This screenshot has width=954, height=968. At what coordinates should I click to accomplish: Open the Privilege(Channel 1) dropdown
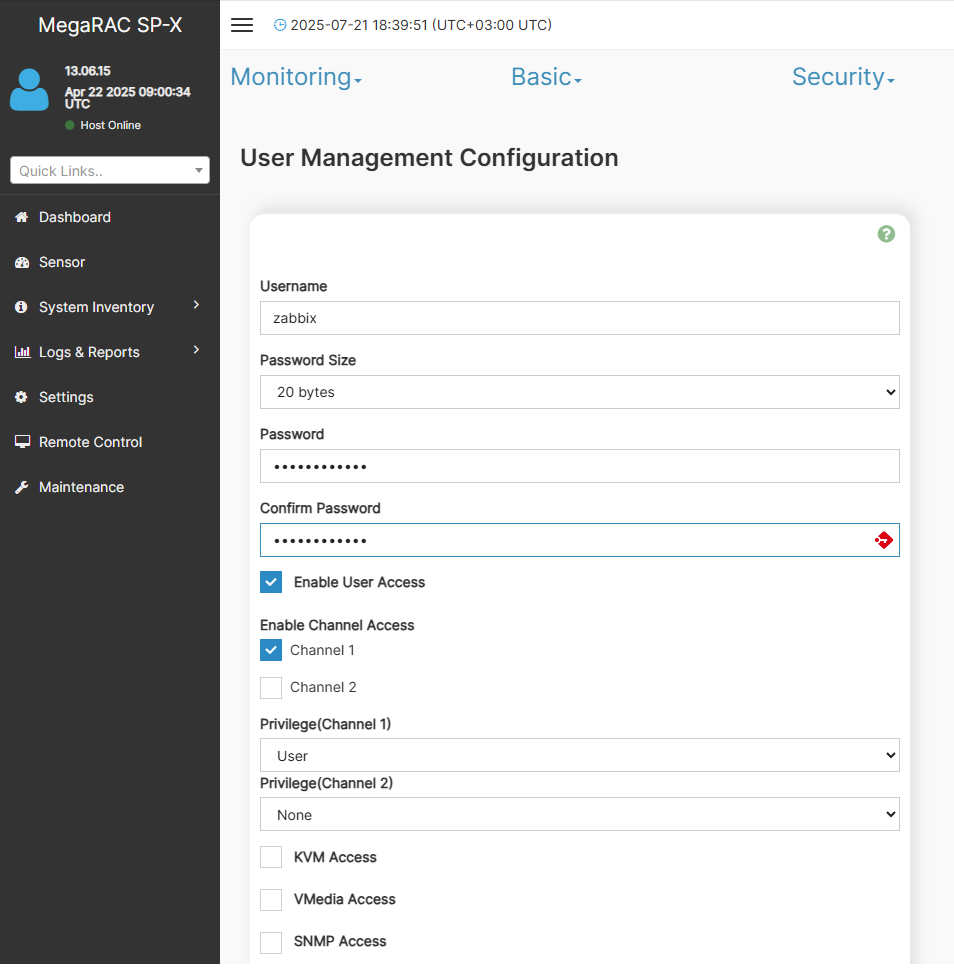click(x=580, y=755)
